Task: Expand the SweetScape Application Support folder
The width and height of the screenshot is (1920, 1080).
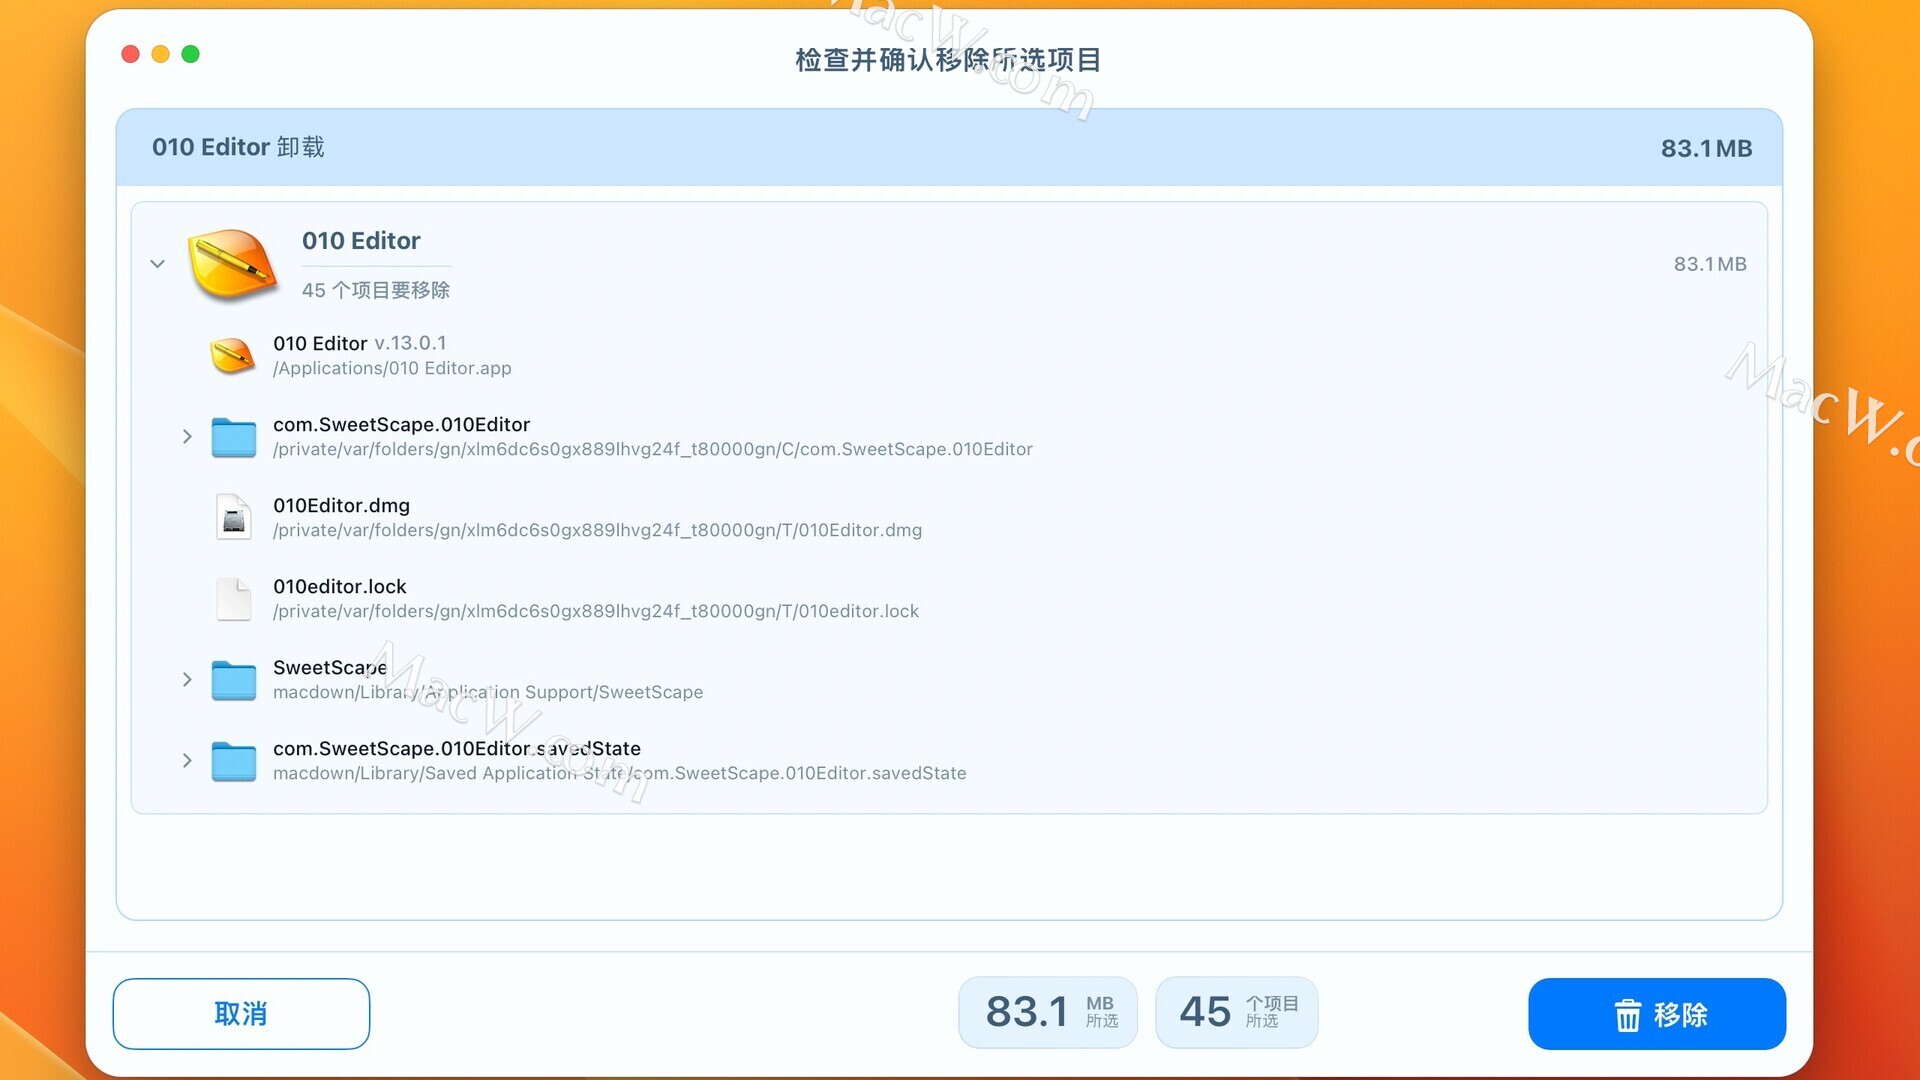Action: point(187,680)
